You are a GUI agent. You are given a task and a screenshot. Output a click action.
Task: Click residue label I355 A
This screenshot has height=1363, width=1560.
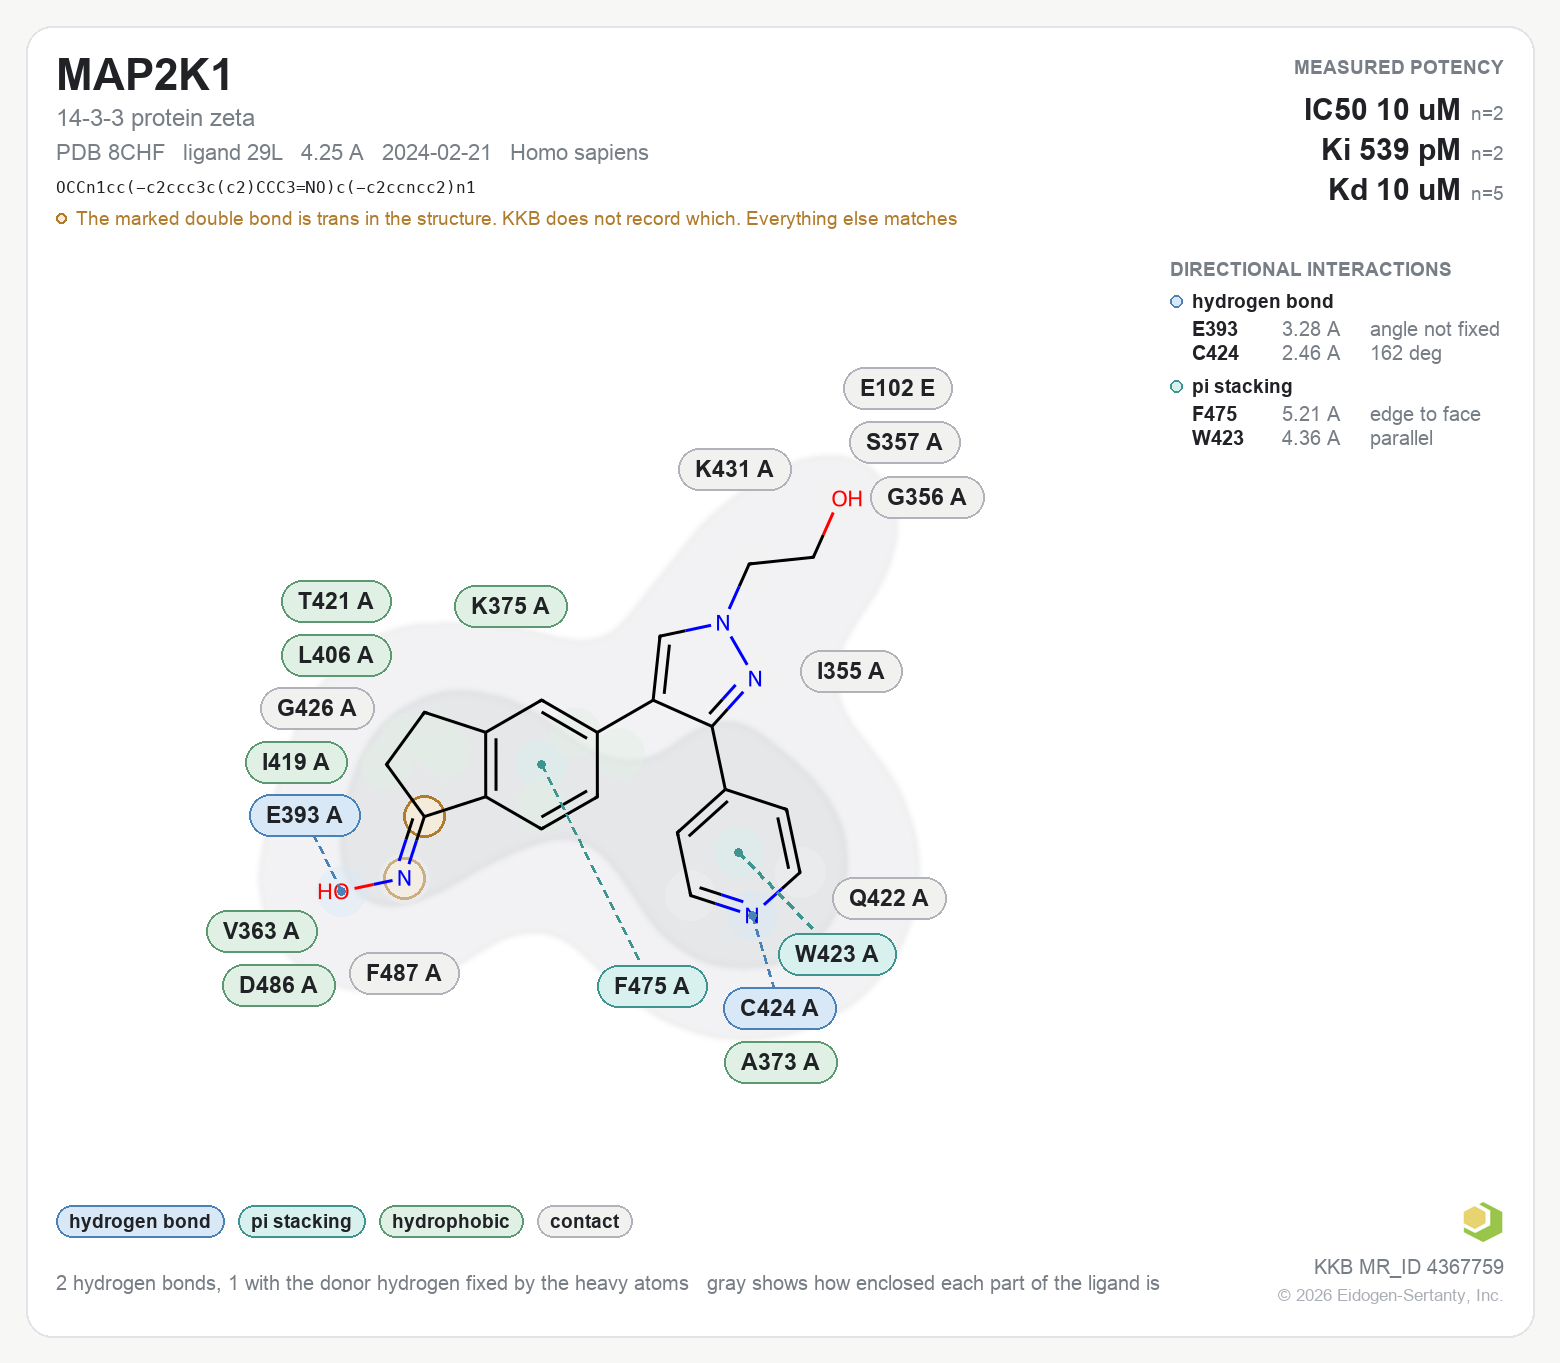click(851, 671)
